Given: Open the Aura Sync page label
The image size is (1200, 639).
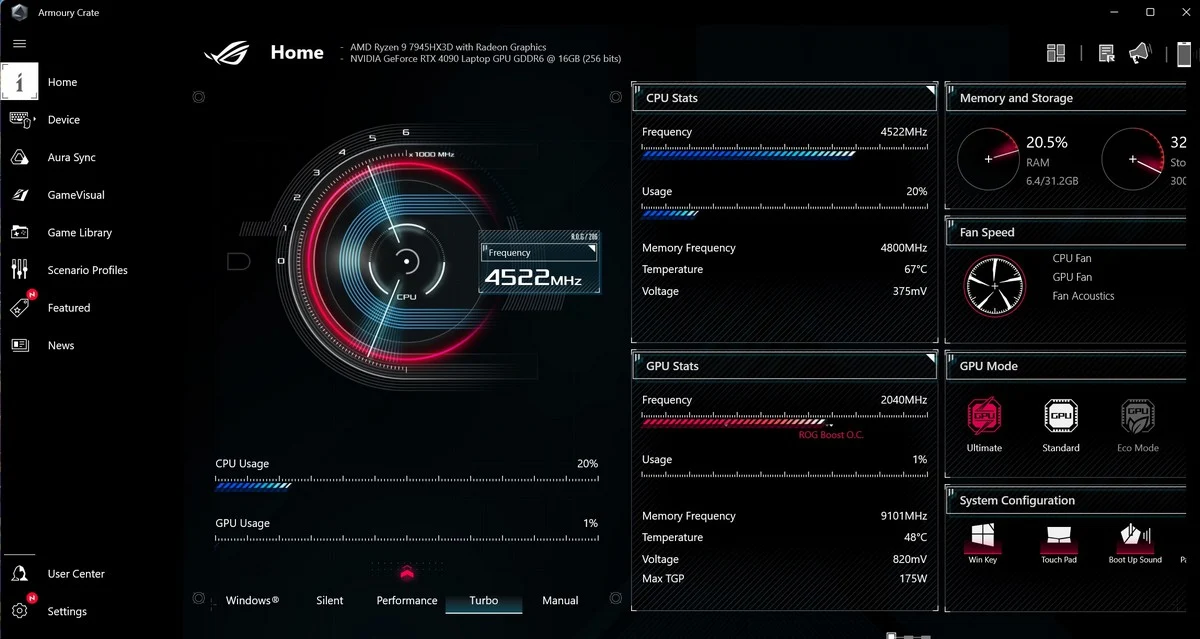Looking at the screenshot, I should [x=72, y=157].
